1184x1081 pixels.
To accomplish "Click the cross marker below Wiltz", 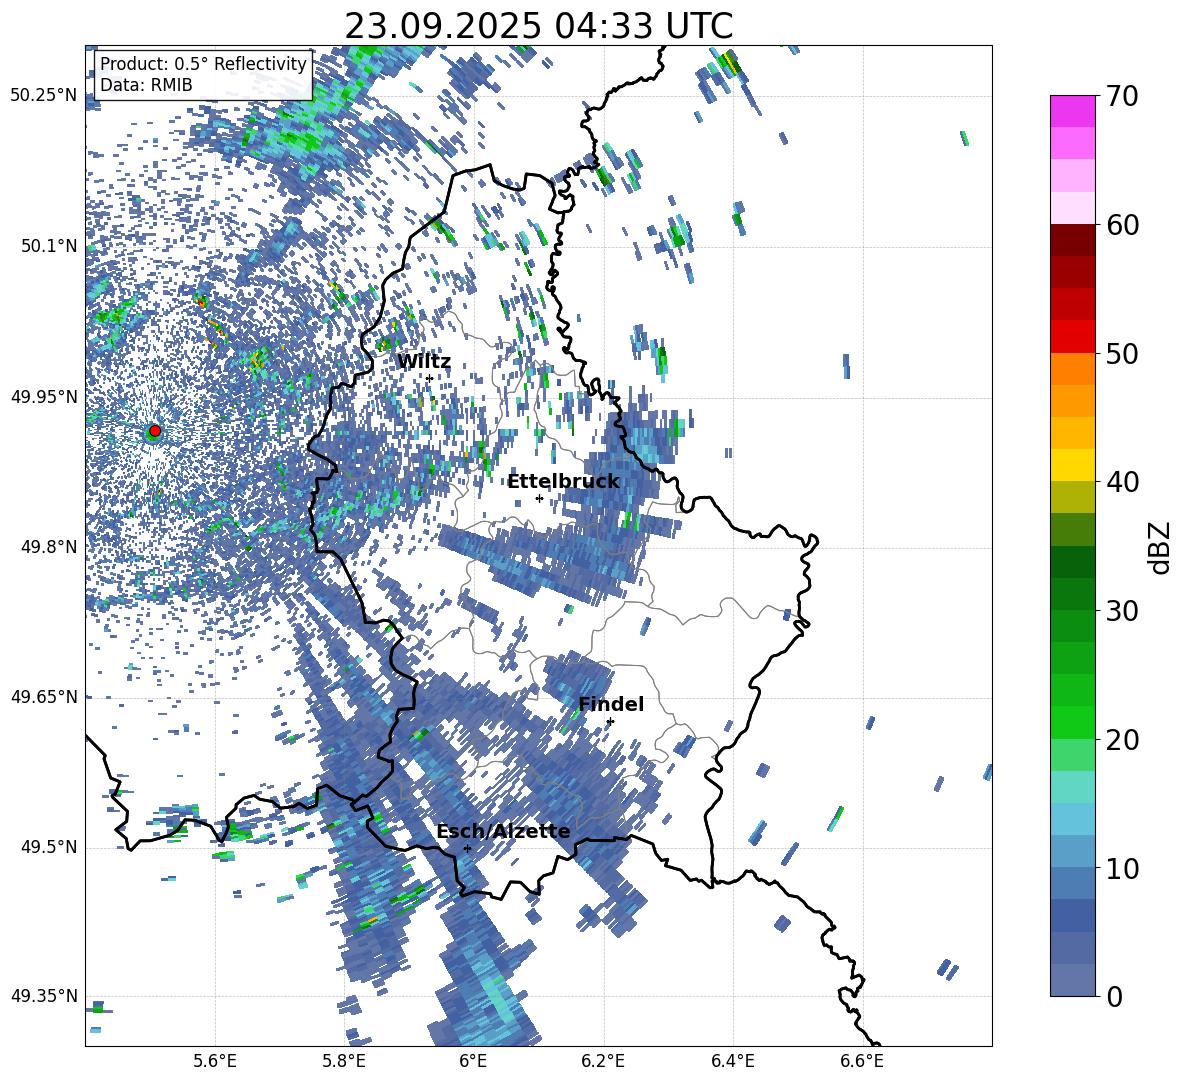I will [x=429, y=378].
